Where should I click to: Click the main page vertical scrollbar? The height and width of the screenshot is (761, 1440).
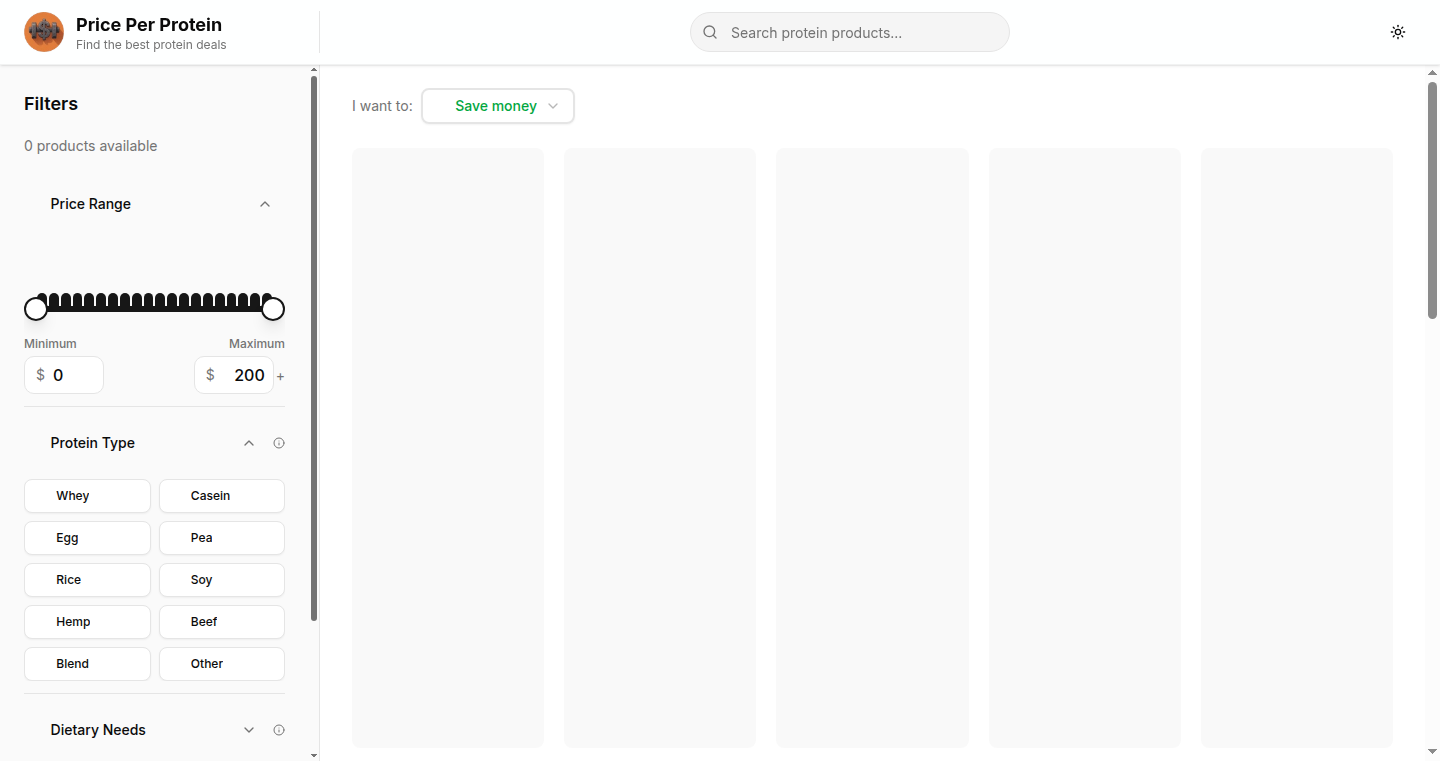point(1432,200)
